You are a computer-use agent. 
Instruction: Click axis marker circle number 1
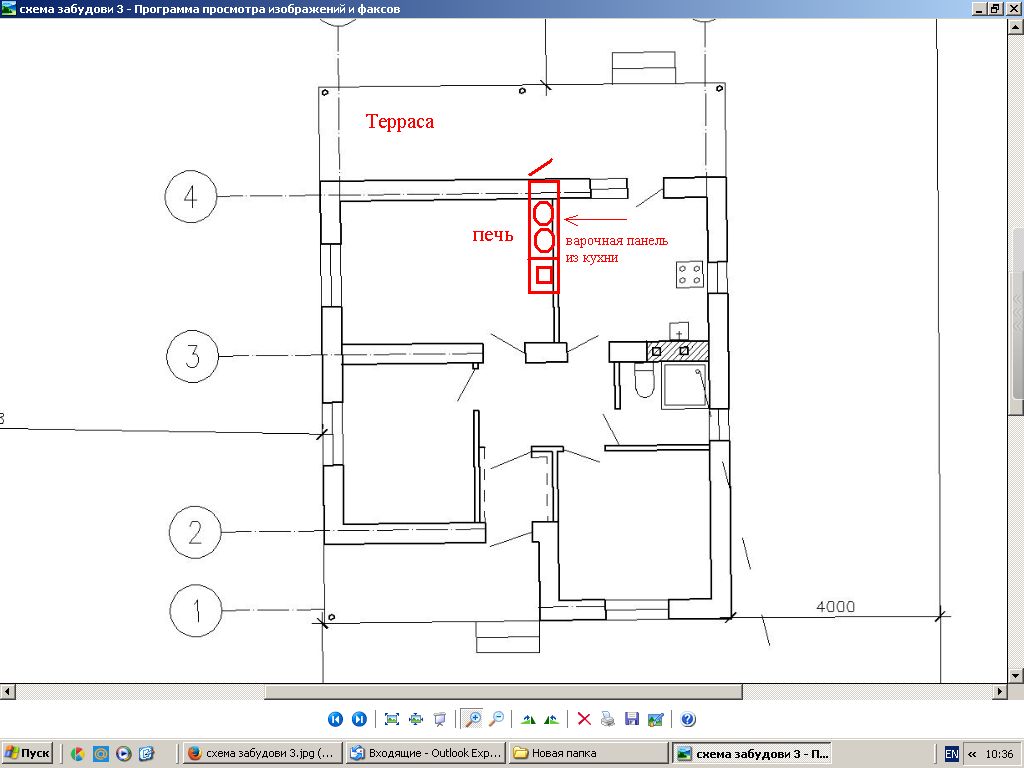click(x=196, y=611)
